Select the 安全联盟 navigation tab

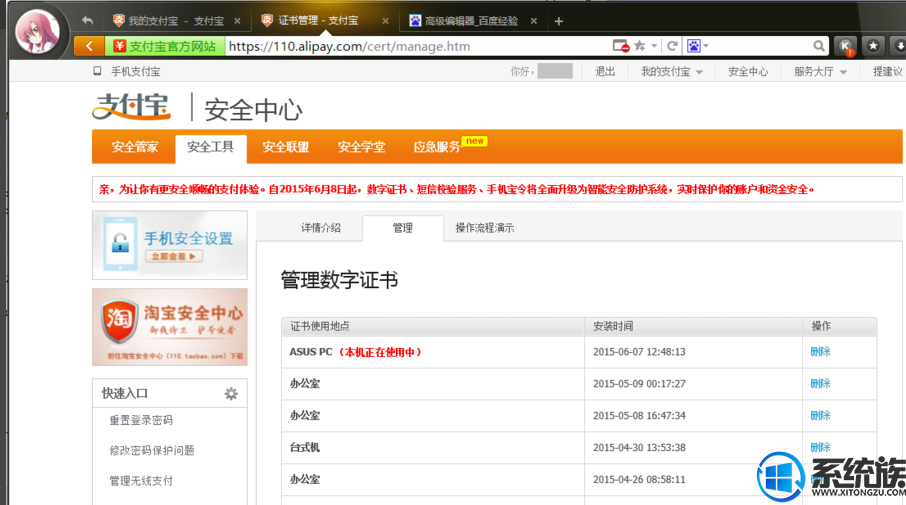[285, 147]
